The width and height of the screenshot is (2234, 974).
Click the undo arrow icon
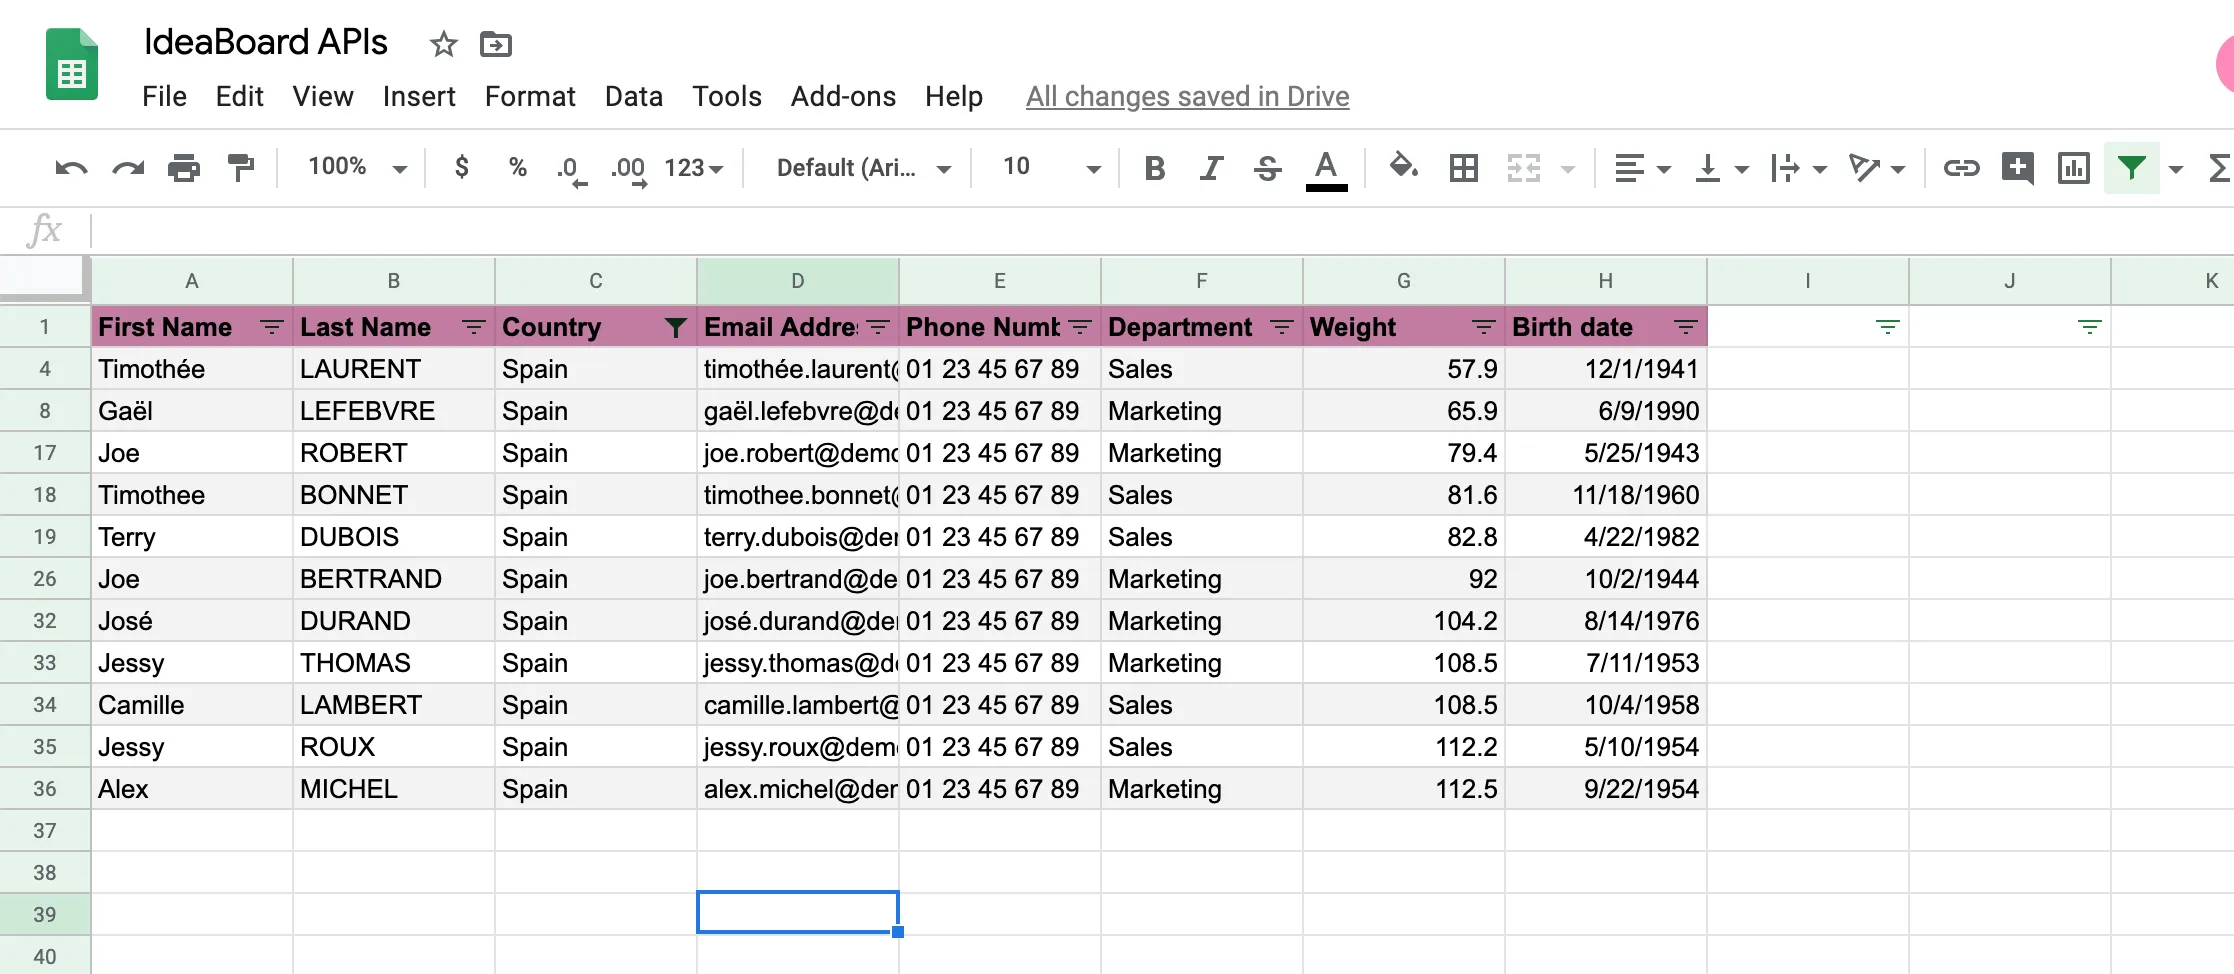(71, 168)
